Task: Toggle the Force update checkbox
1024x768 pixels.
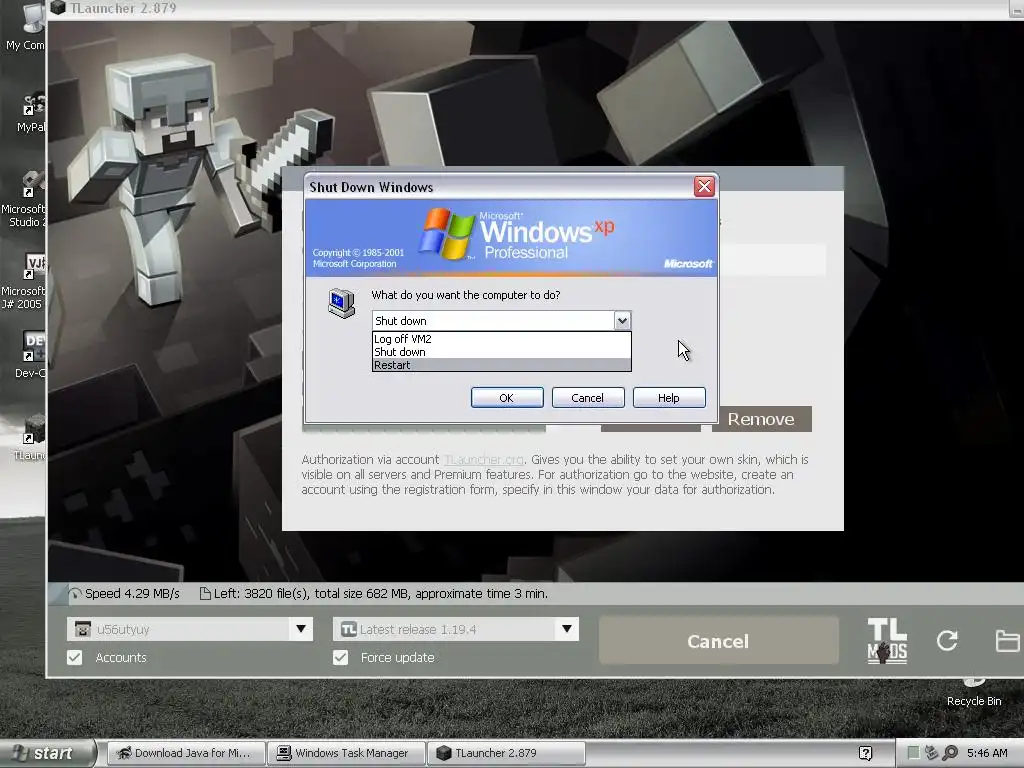Action: click(341, 658)
